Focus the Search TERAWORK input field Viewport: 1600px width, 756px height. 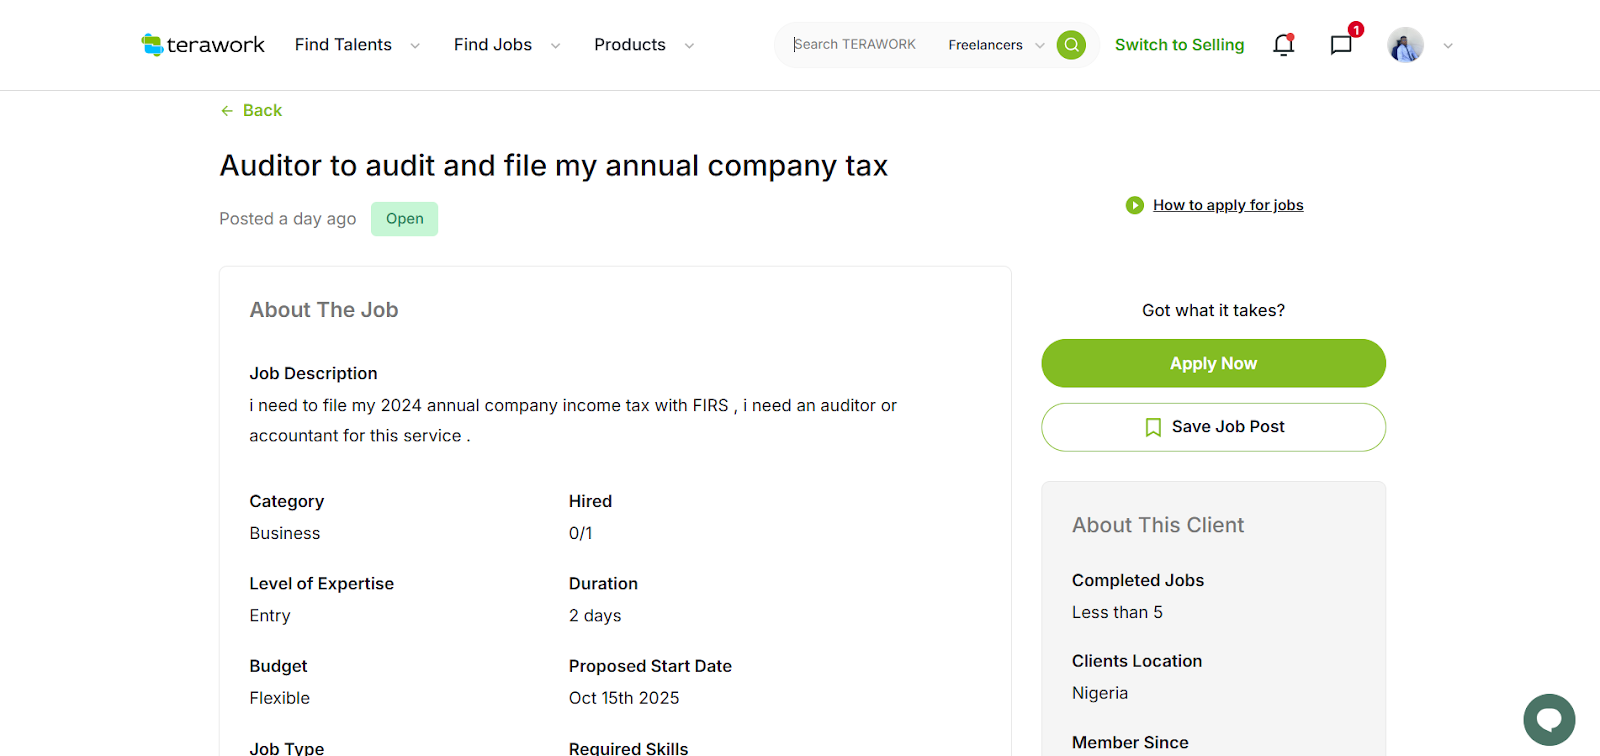[855, 45]
